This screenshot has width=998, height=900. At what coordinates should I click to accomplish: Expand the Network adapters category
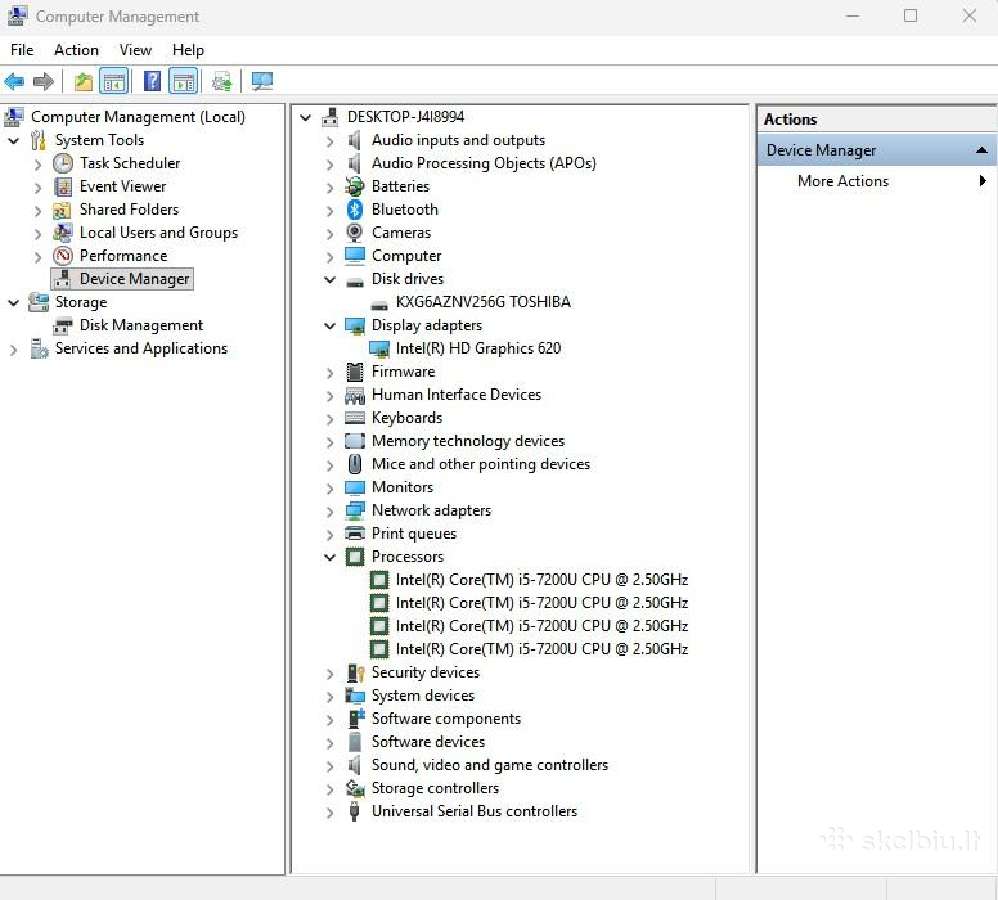pyautogui.click(x=330, y=511)
